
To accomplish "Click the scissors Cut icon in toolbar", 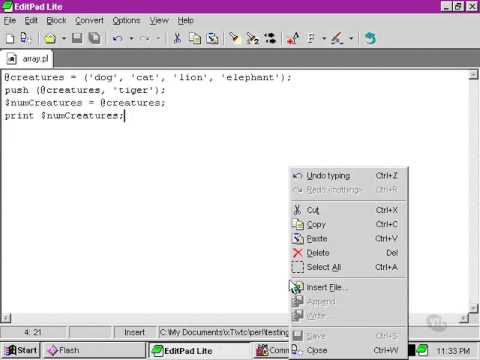I will click(x=177, y=39).
